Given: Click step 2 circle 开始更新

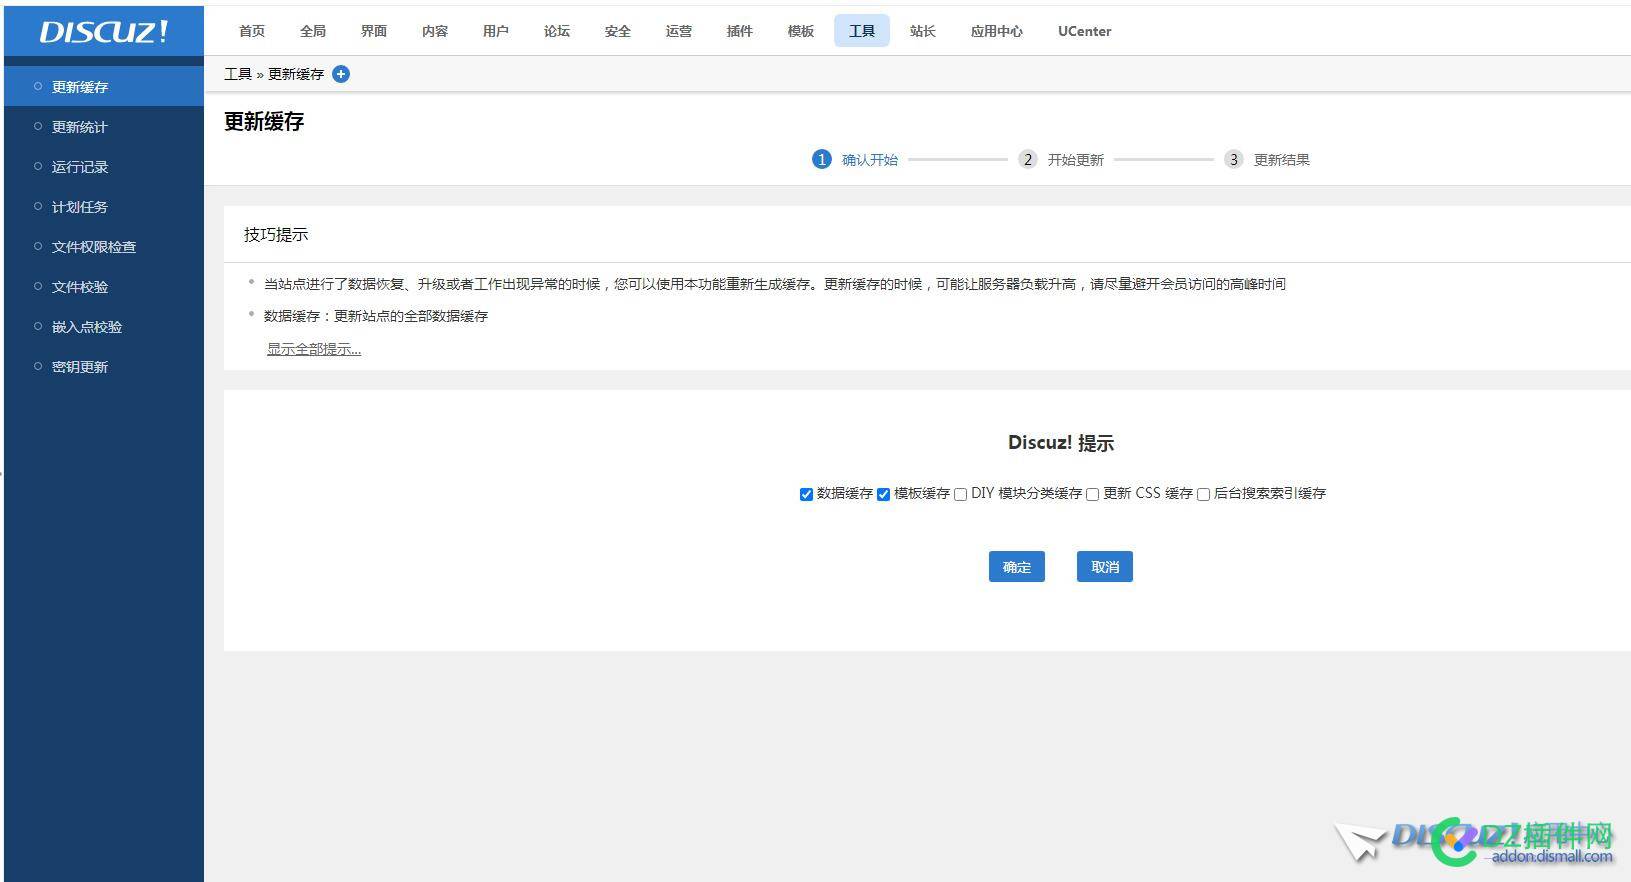Looking at the screenshot, I should click(x=1028, y=159).
